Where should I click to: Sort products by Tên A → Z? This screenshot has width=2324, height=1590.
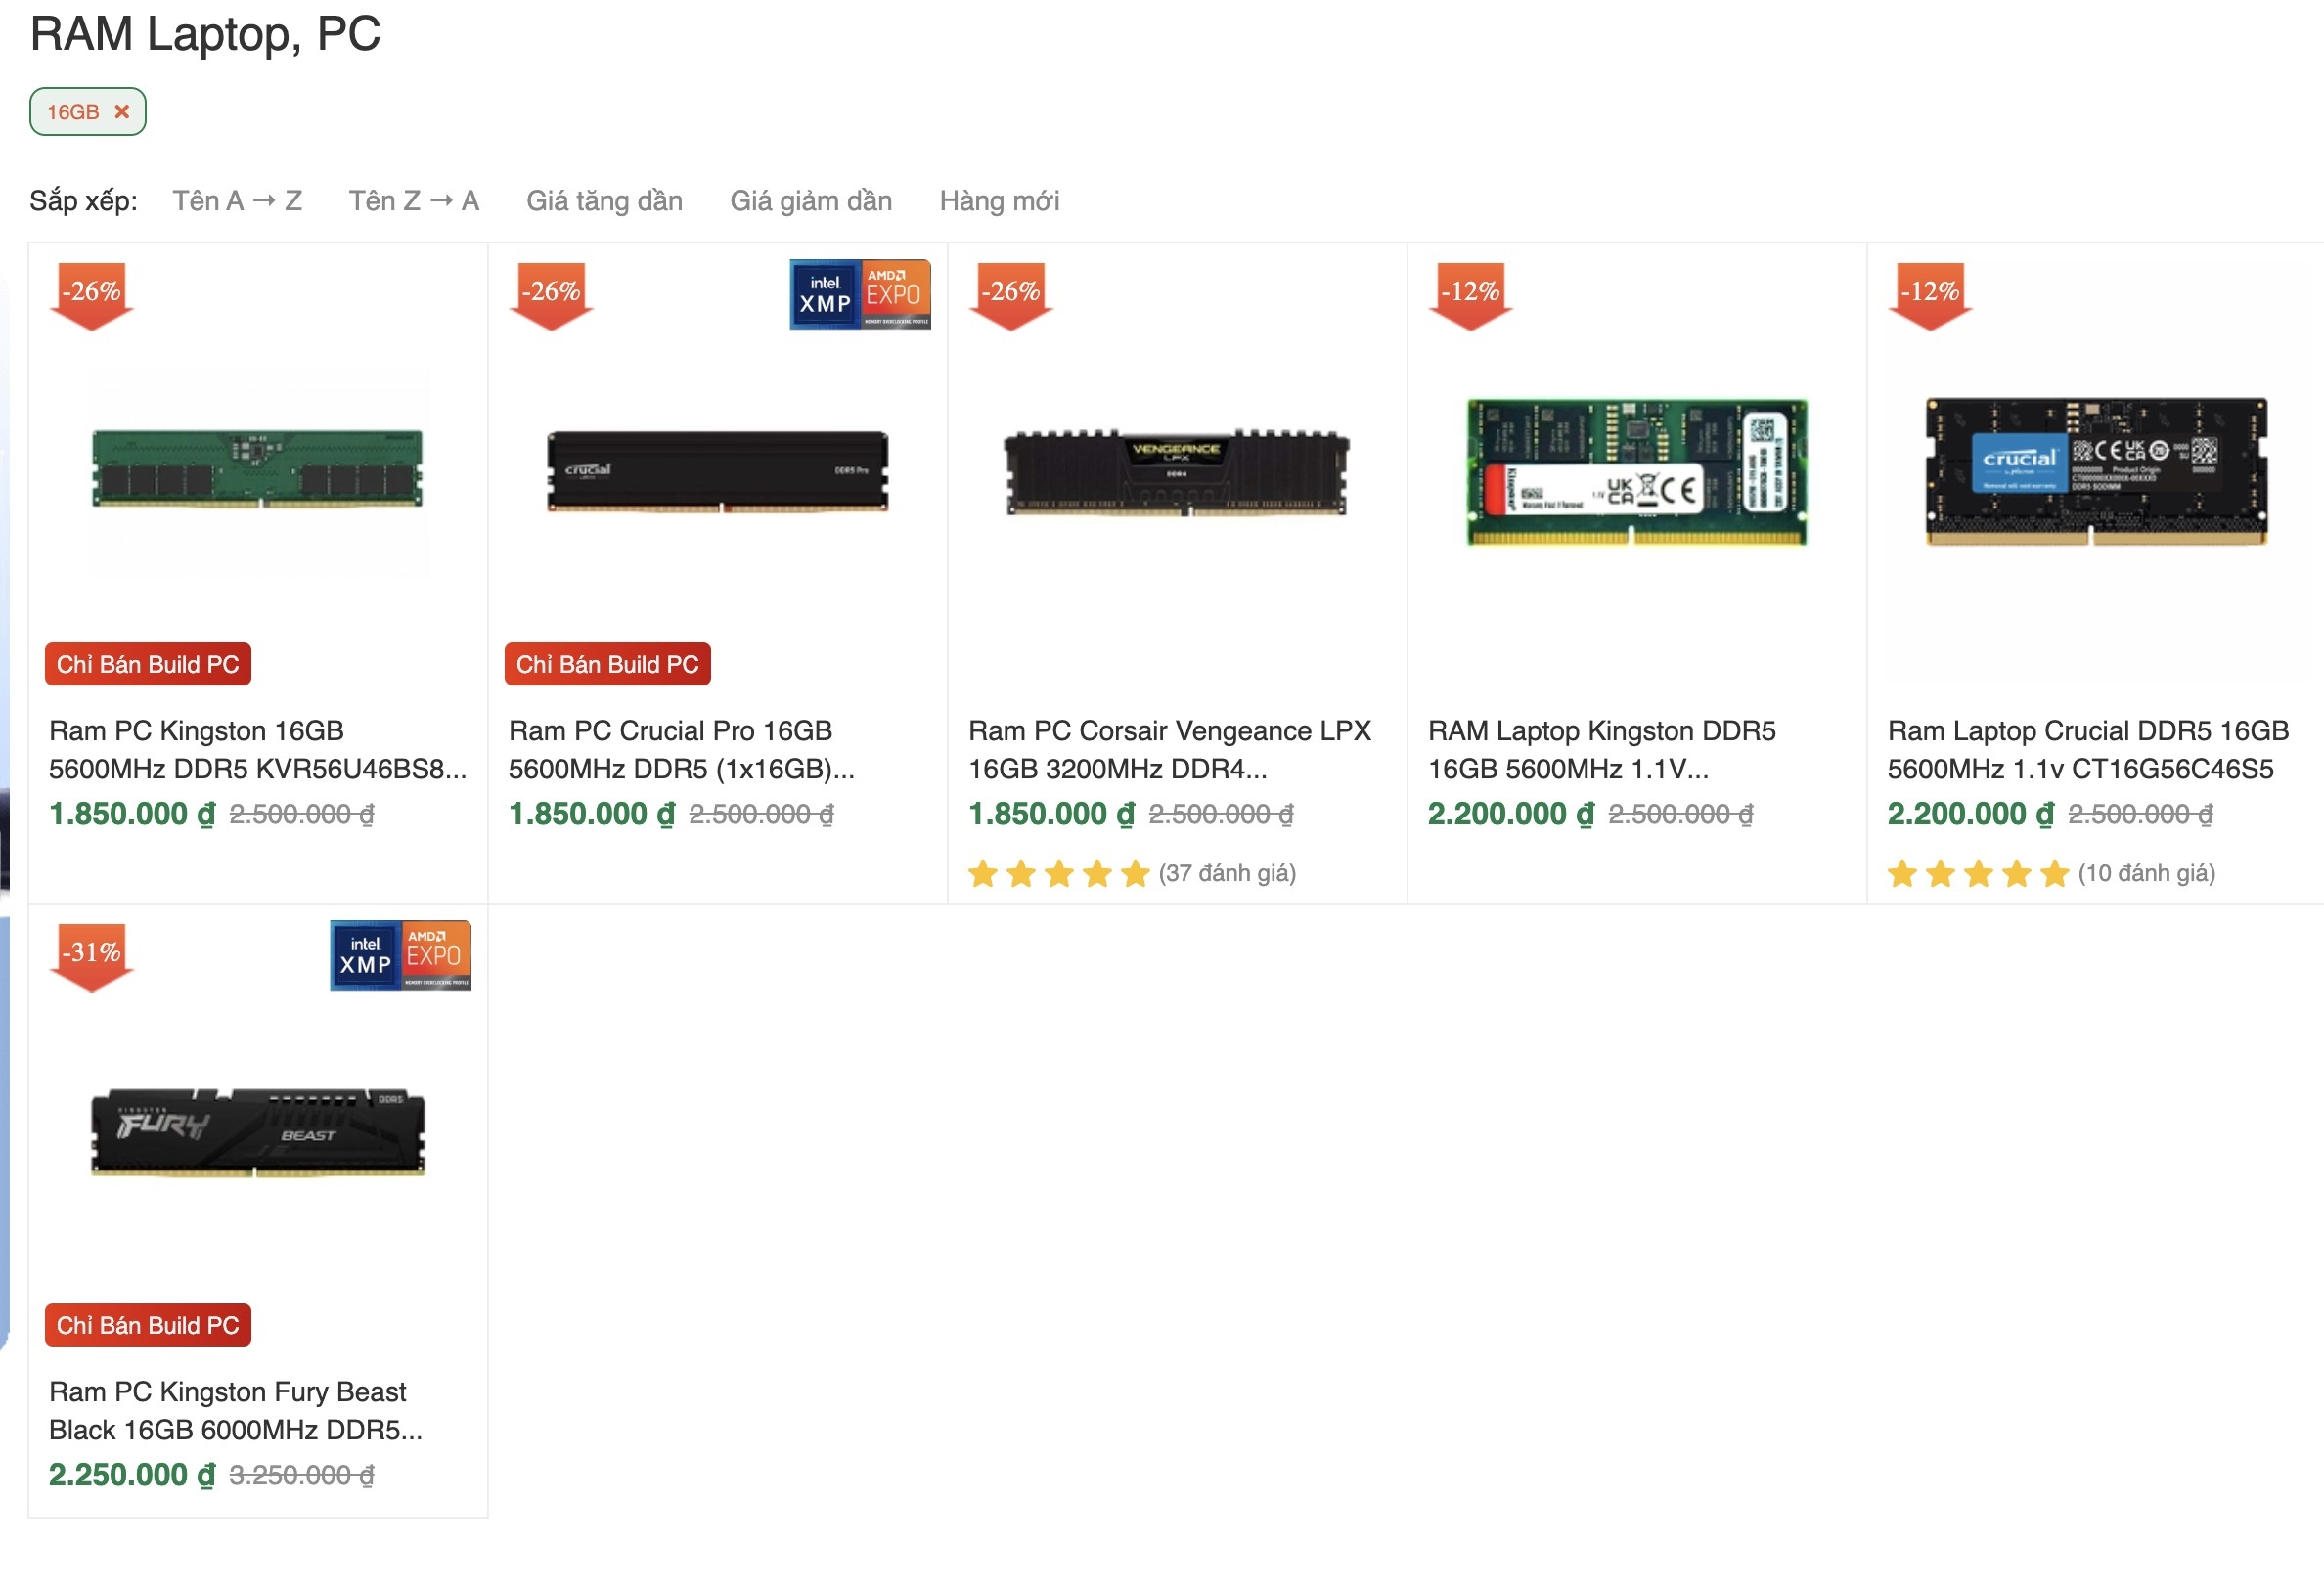tap(237, 201)
